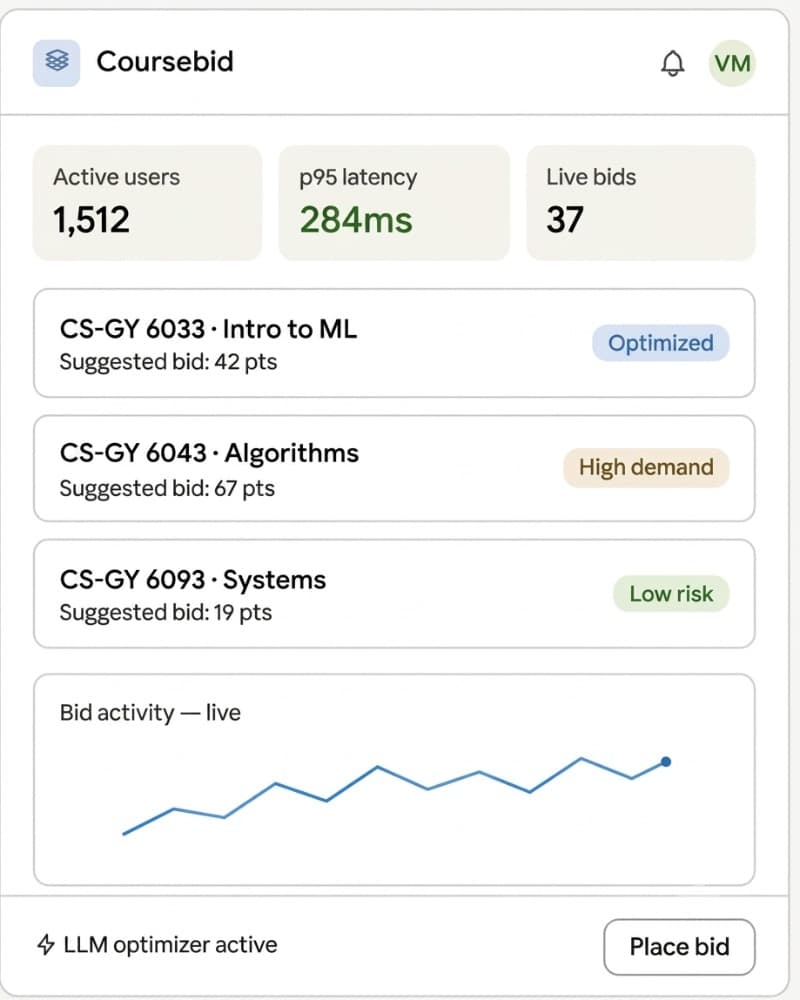Viewport: 800px width, 1000px height.
Task: Click the 'Bid activity — live' heading
Action: (x=150, y=712)
